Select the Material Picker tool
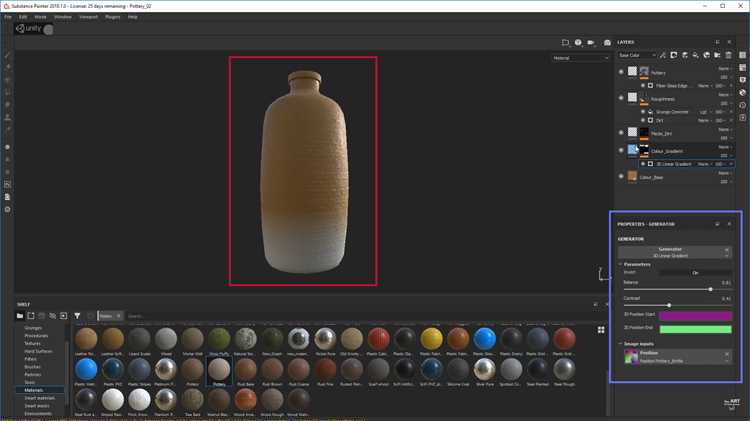 click(8, 130)
